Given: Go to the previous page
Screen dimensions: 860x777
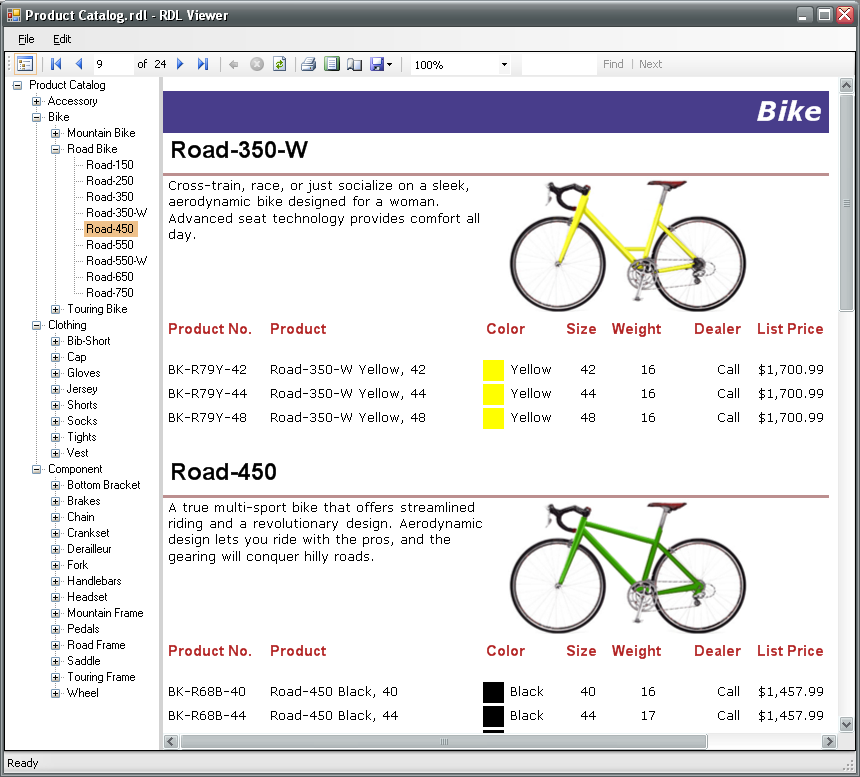Looking at the screenshot, I should 79,64.
